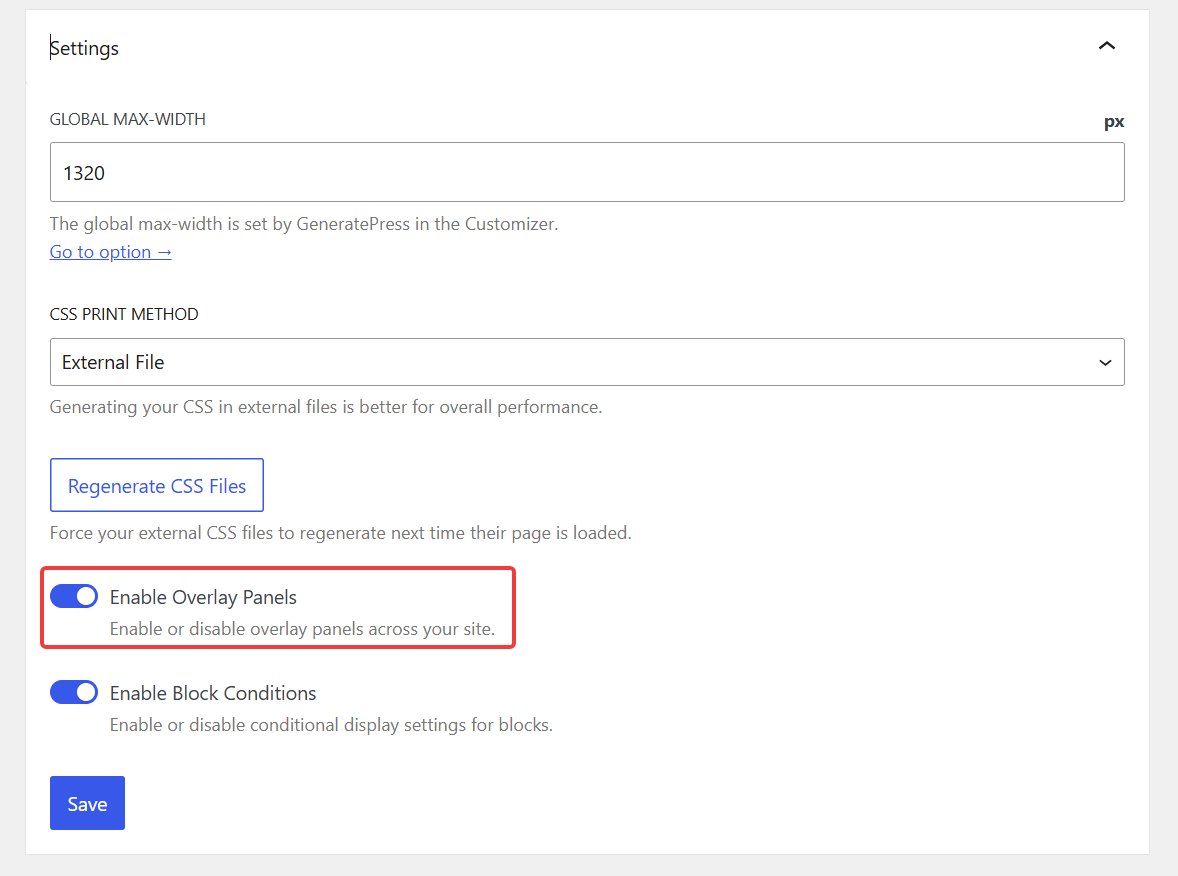The height and width of the screenshot is (876, 1178).
Task: Click the Settings panel heading
Action: (x=84, y=48)
